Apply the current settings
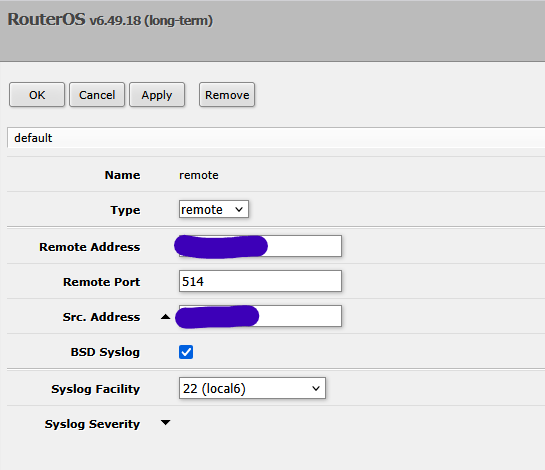 157,95
